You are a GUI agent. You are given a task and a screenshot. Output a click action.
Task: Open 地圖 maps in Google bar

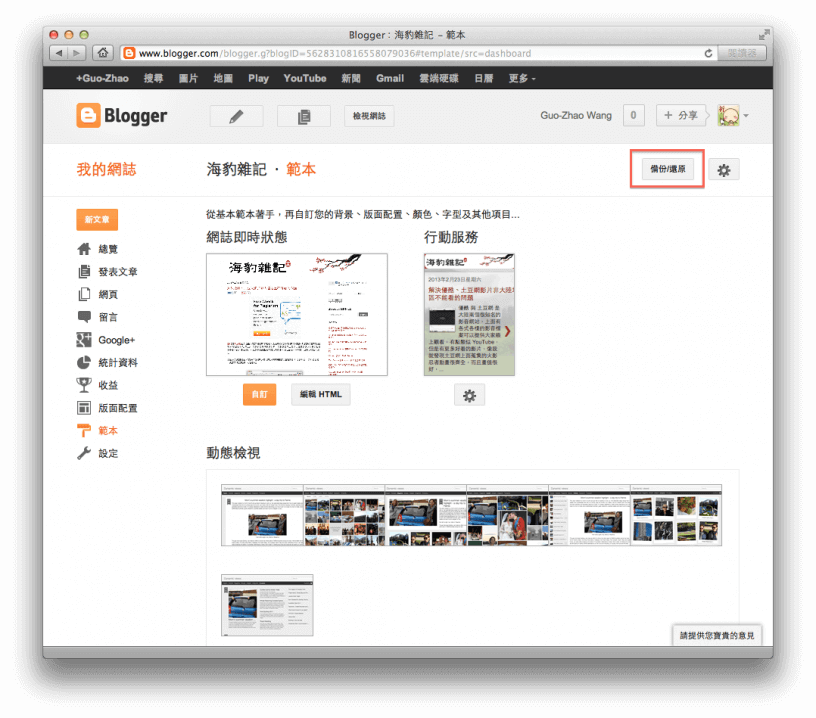tap(223, 78)
